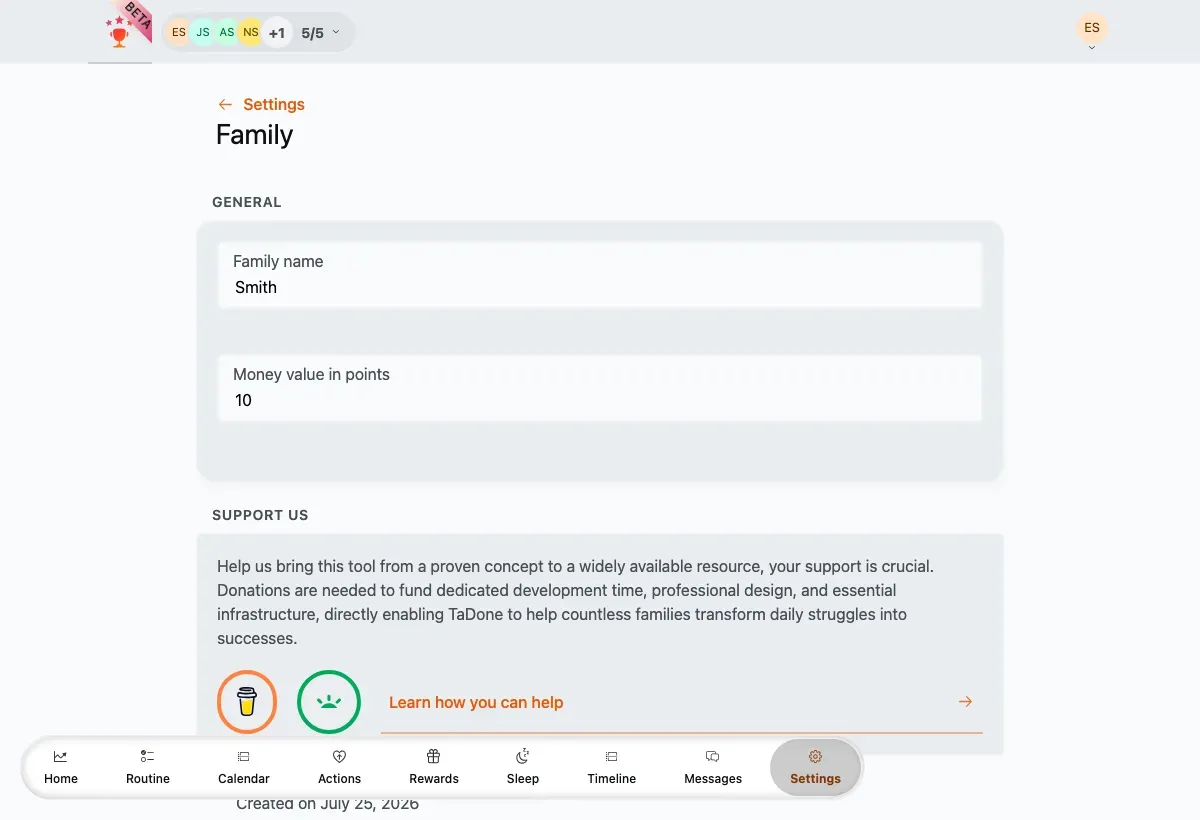The width and height of the screenshot is (1200, 820).
Task: Show the +1 additional member
Action: click(x=277, y=32)
